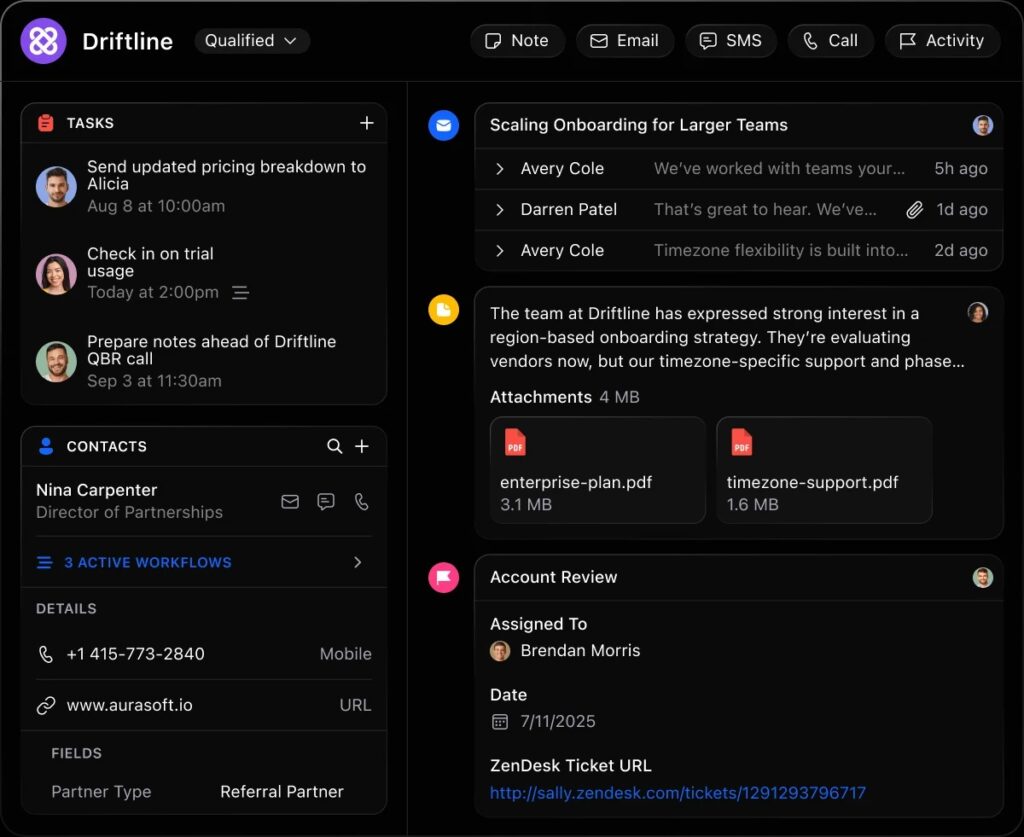The image size is (1024, 837).
Task: Create a new Note
Action: 517,40
